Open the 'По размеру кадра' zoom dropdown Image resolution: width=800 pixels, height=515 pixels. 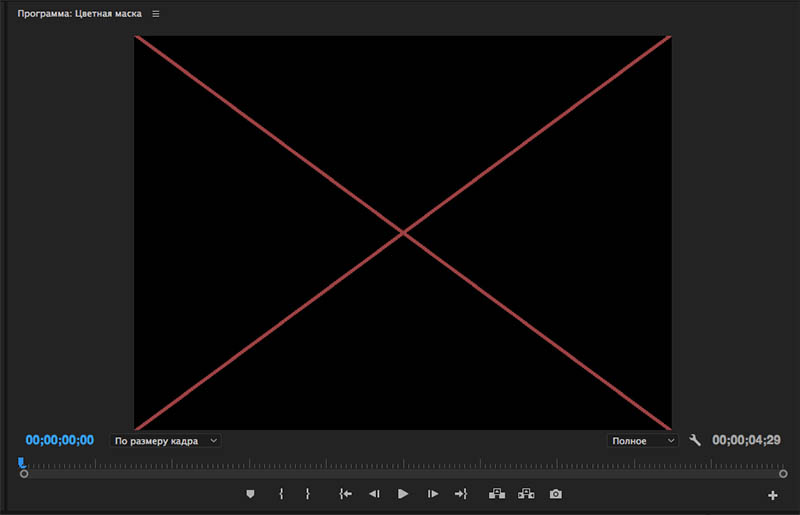pos(165,441)
